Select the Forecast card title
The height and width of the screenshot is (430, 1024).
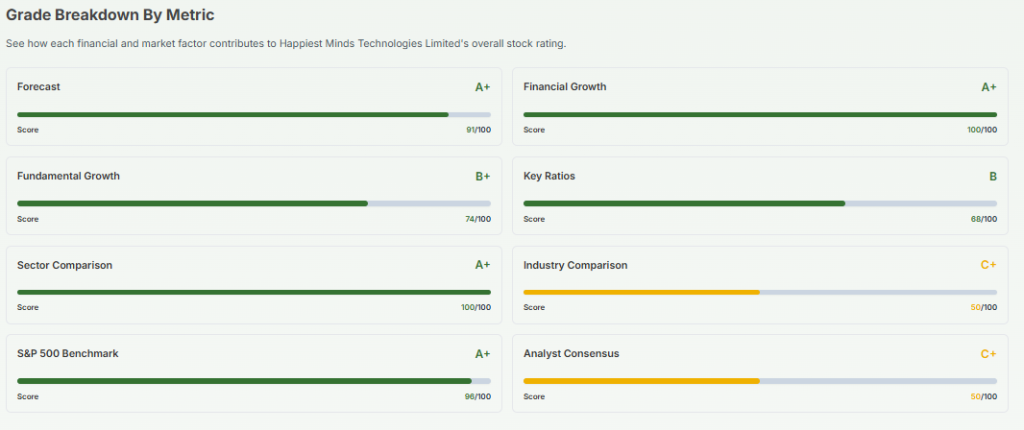click(x=39, y=87)
